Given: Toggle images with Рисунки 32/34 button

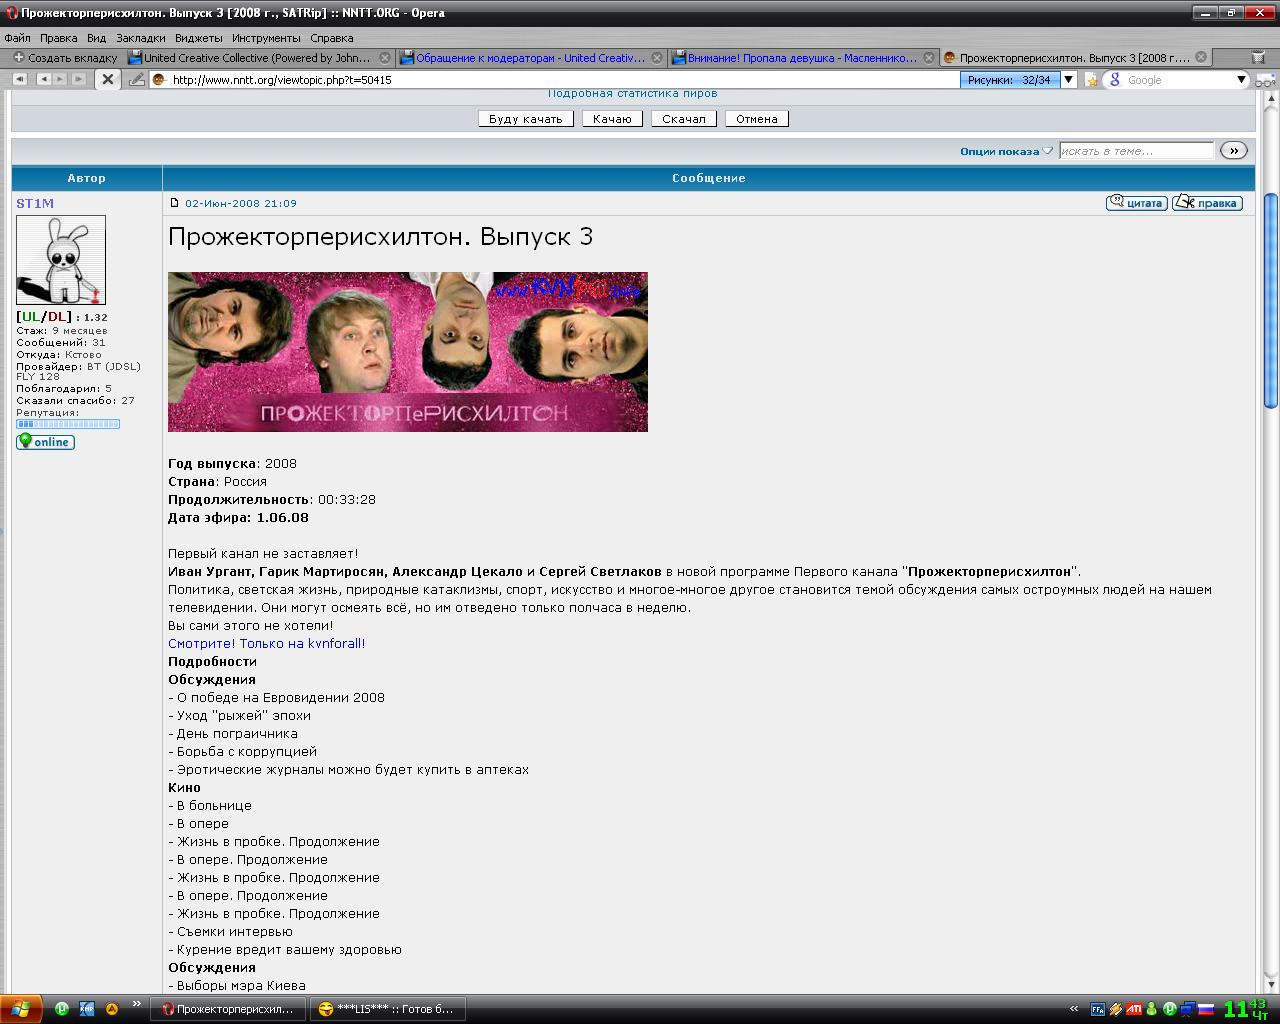Looking at the screenshot, I should click(1010, 80).
